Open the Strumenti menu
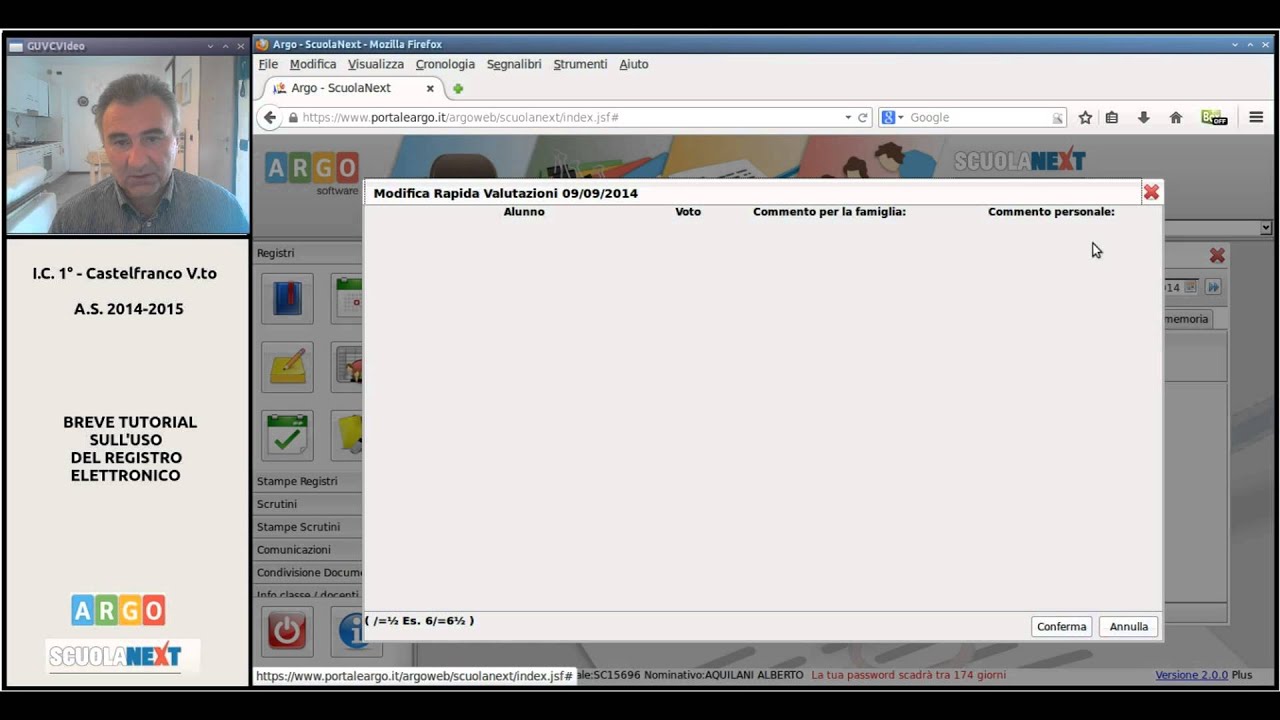This screenshot has width=1280, height=720. (580, 64)
